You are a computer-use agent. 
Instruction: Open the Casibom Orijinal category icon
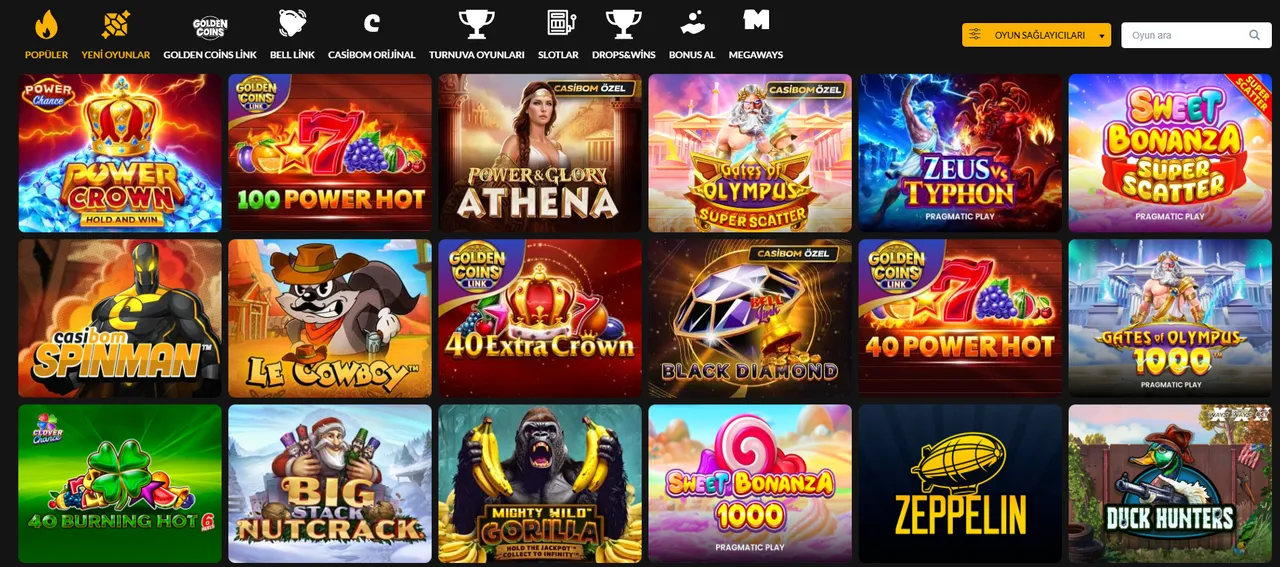[372, 23]
